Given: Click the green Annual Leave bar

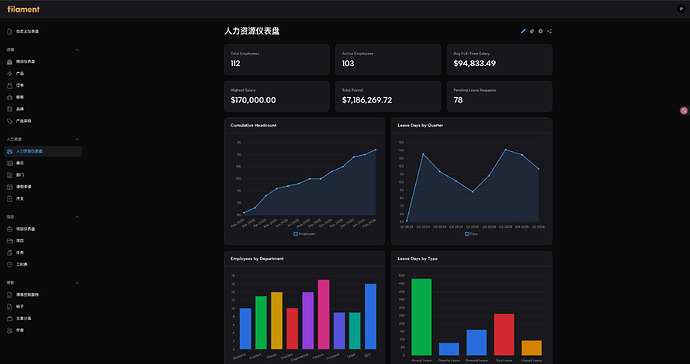Looking at the screenshot, I should tap(421, 317).
